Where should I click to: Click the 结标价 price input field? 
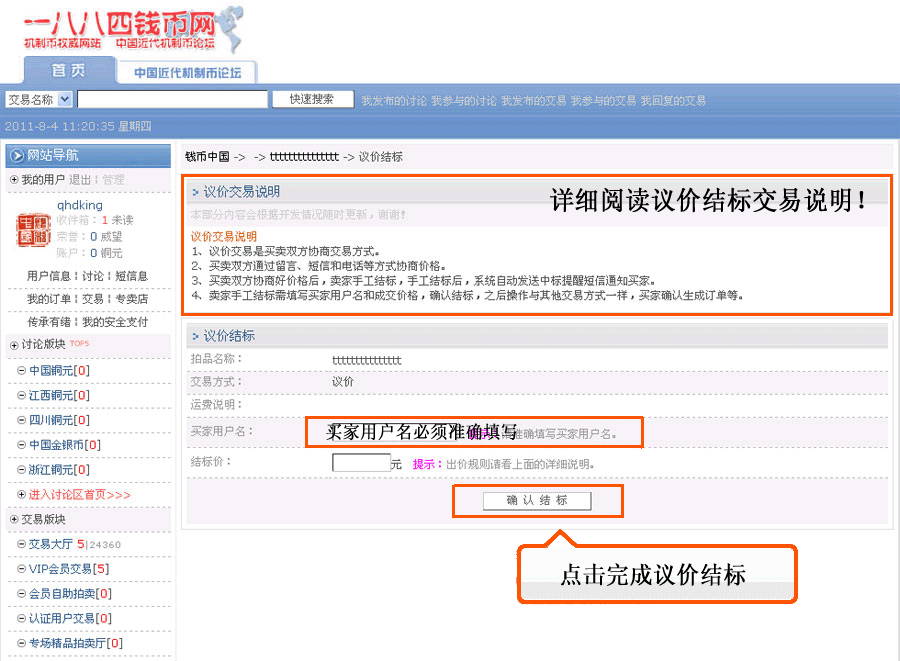360,463
